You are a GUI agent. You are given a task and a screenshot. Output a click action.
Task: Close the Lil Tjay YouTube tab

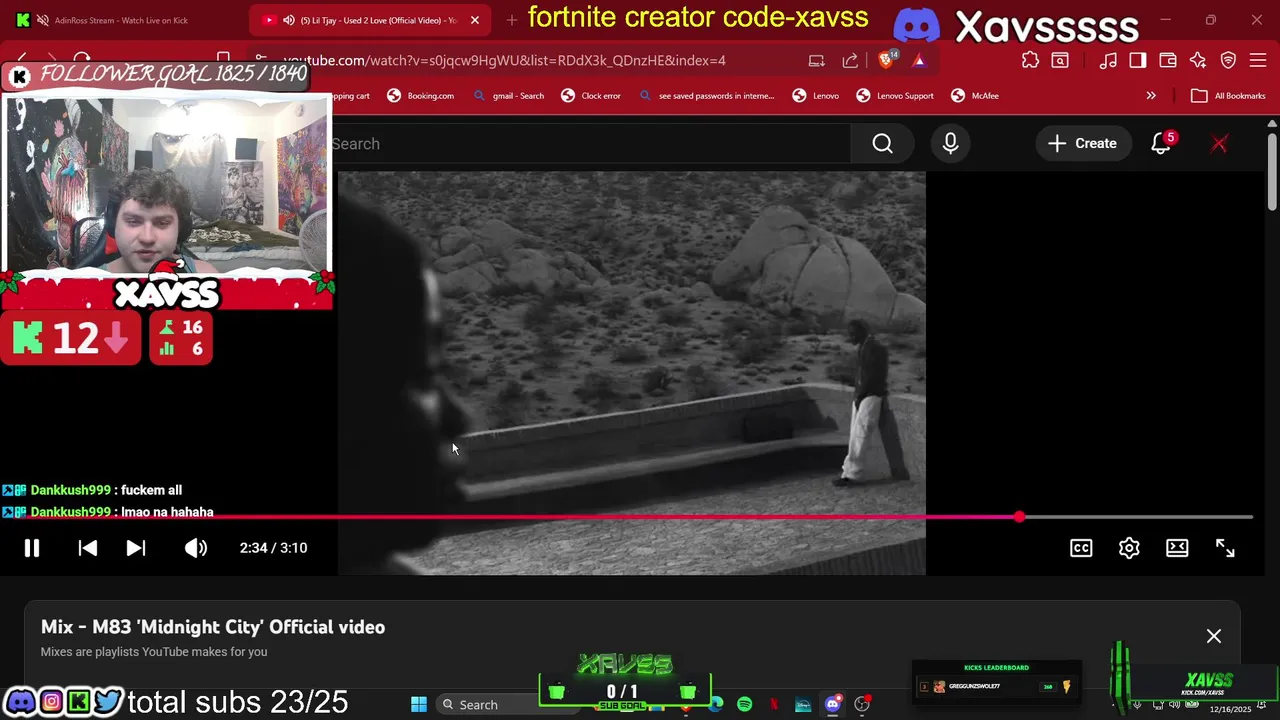[x=475, y=20]
